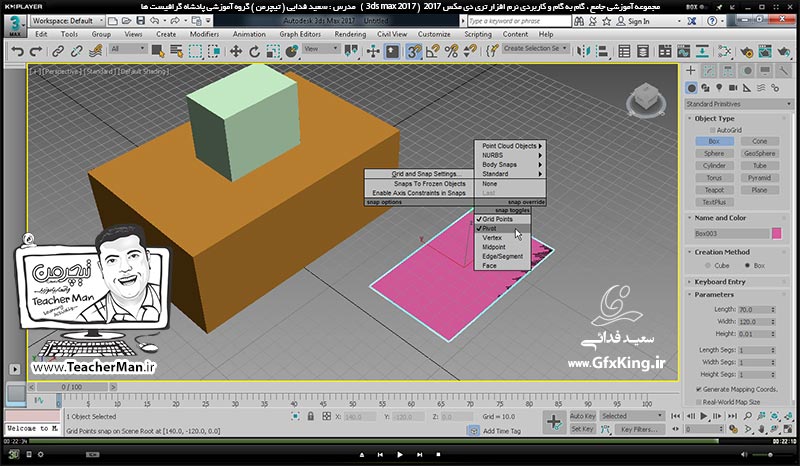Toggle the selection lock padlock icon
Viewport: 800px width, 466px height.
[x=310, y=416]
